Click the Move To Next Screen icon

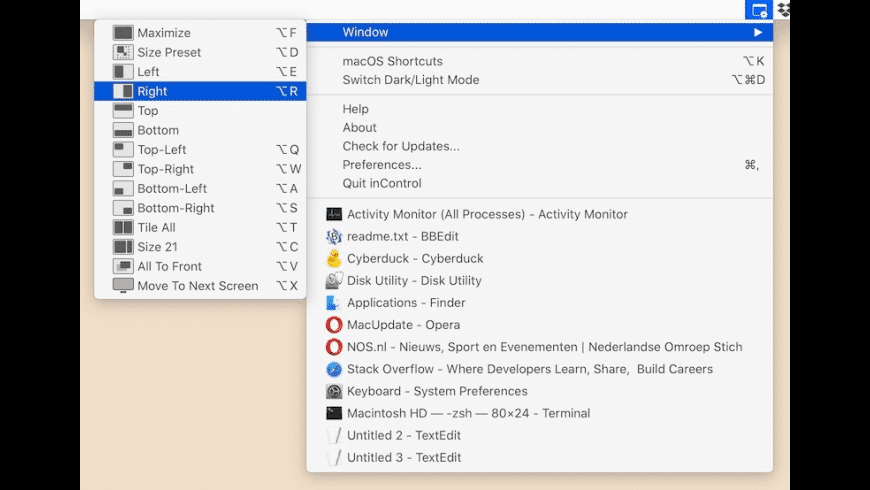123,286
